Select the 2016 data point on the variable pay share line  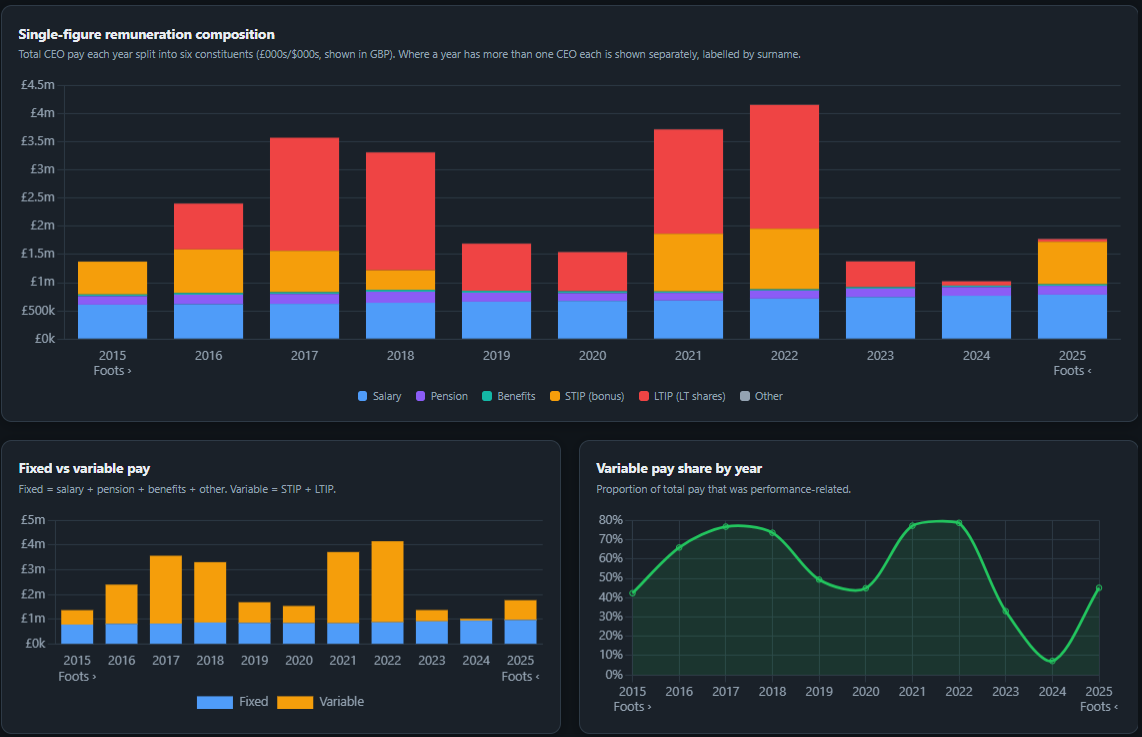[x=679, y=547]
